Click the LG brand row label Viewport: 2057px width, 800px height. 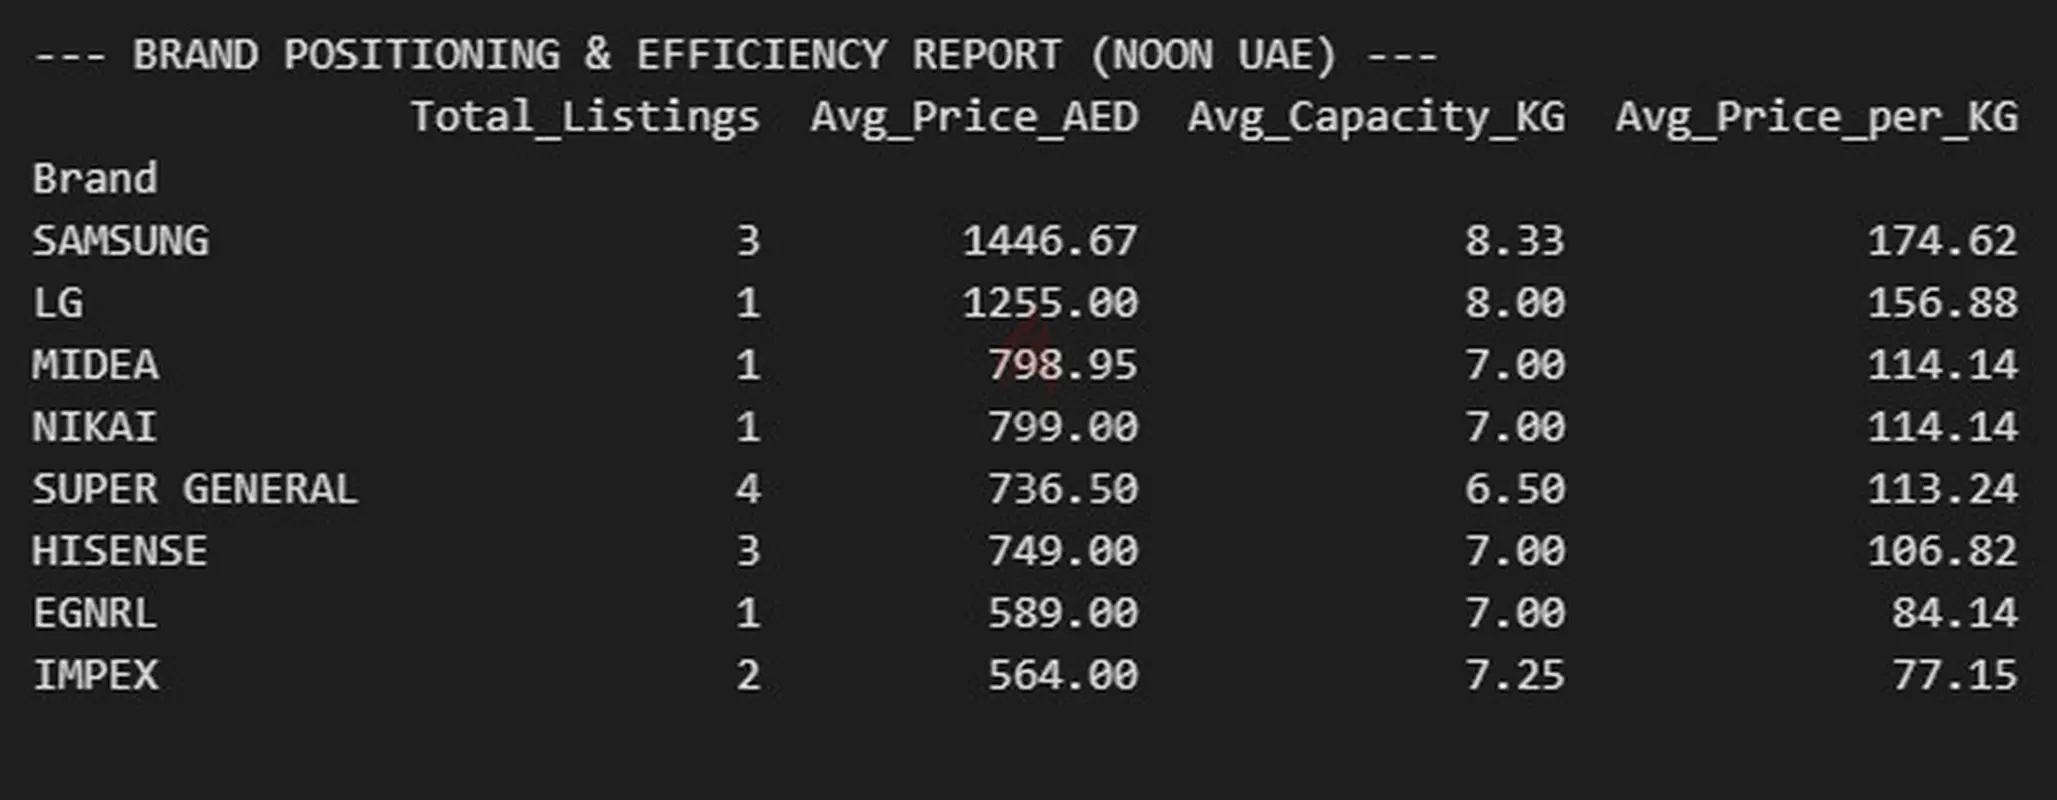coord(58,303)
